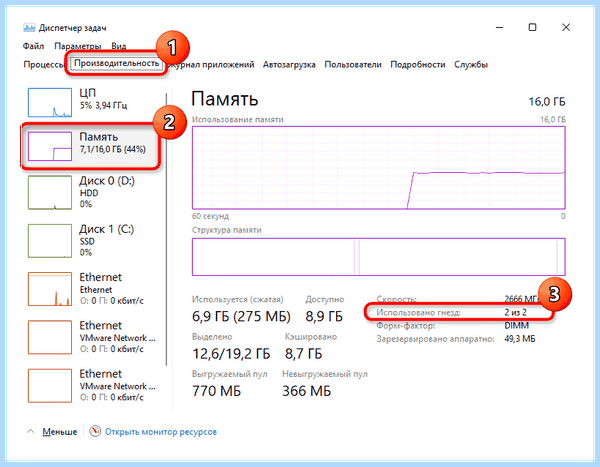Switch to the Пользователи tab

[353, 65]
